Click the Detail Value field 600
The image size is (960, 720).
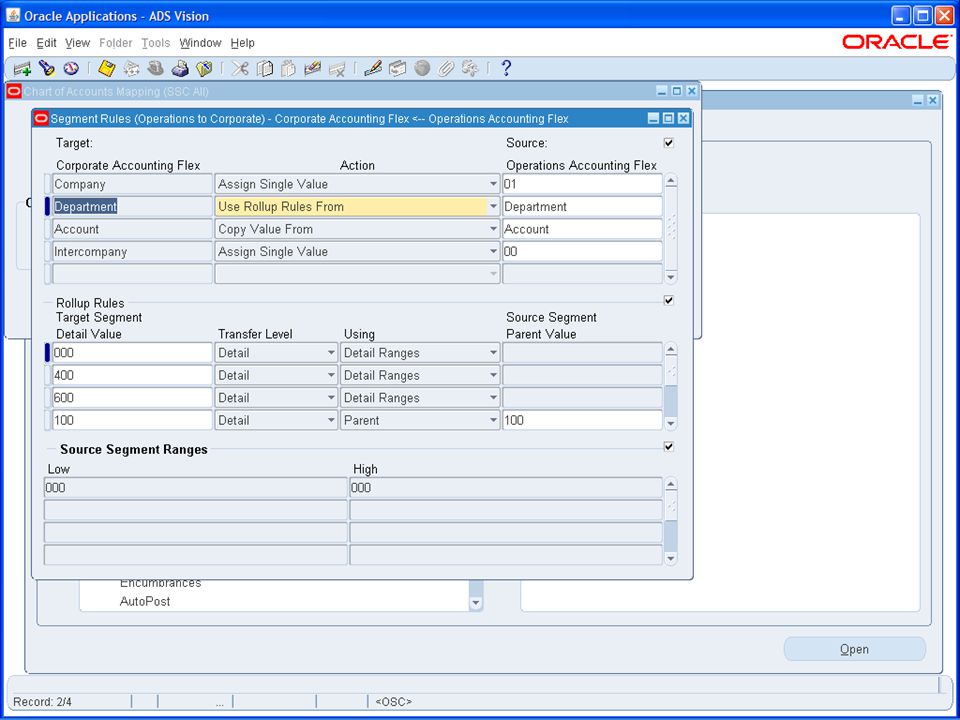click(x=132, y=398)
